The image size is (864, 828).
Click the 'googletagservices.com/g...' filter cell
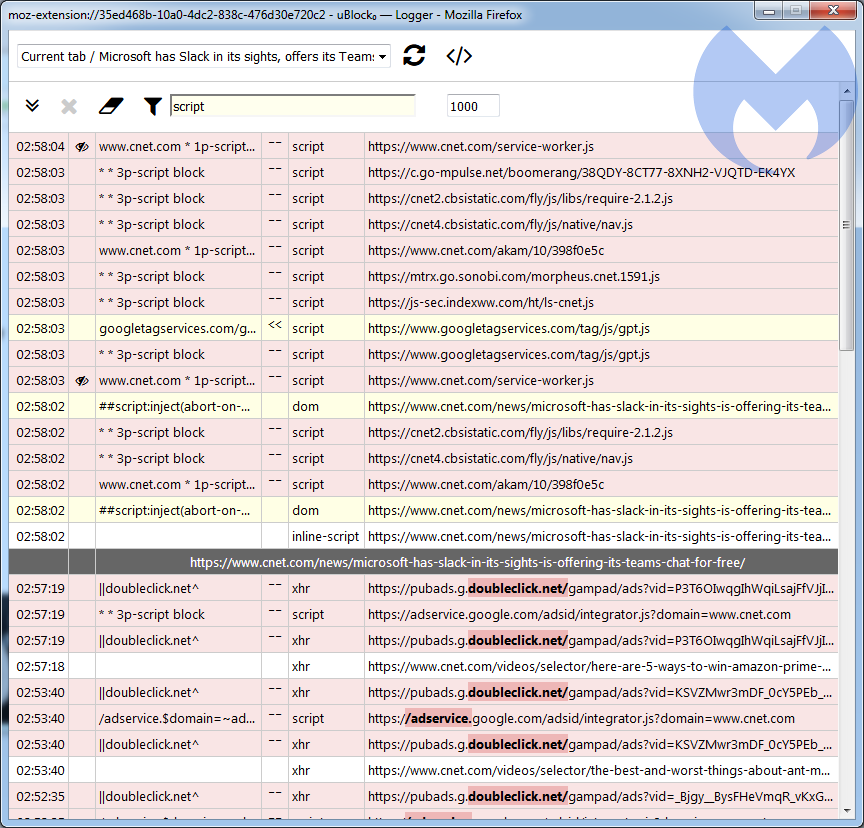pyautogui.click(x=178, y=328)
